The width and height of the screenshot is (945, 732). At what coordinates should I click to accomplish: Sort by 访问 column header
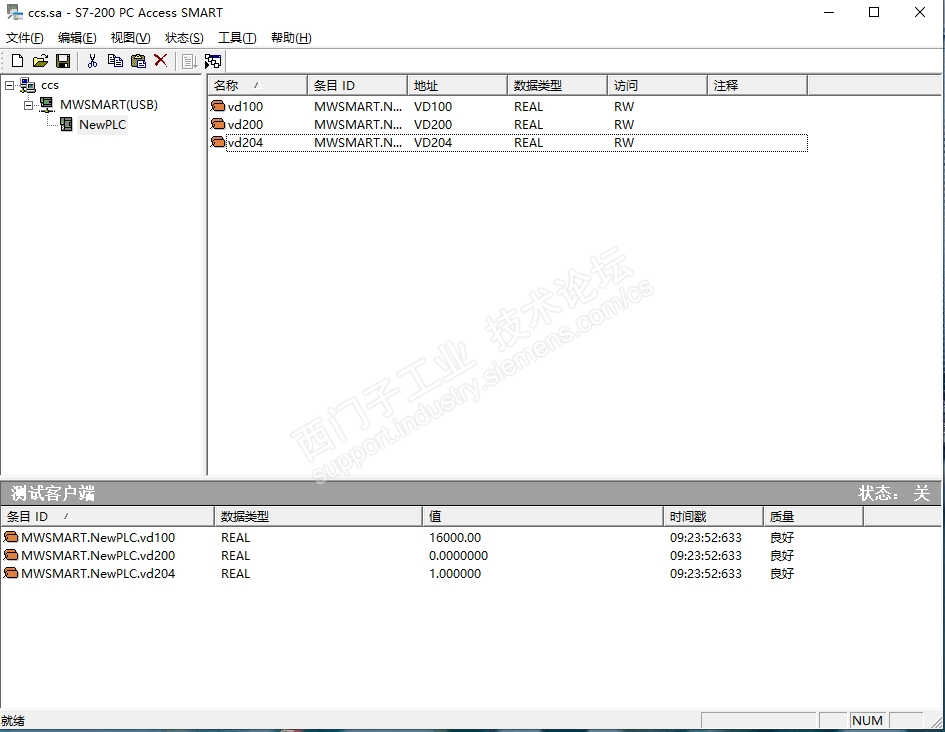point(658,86)
